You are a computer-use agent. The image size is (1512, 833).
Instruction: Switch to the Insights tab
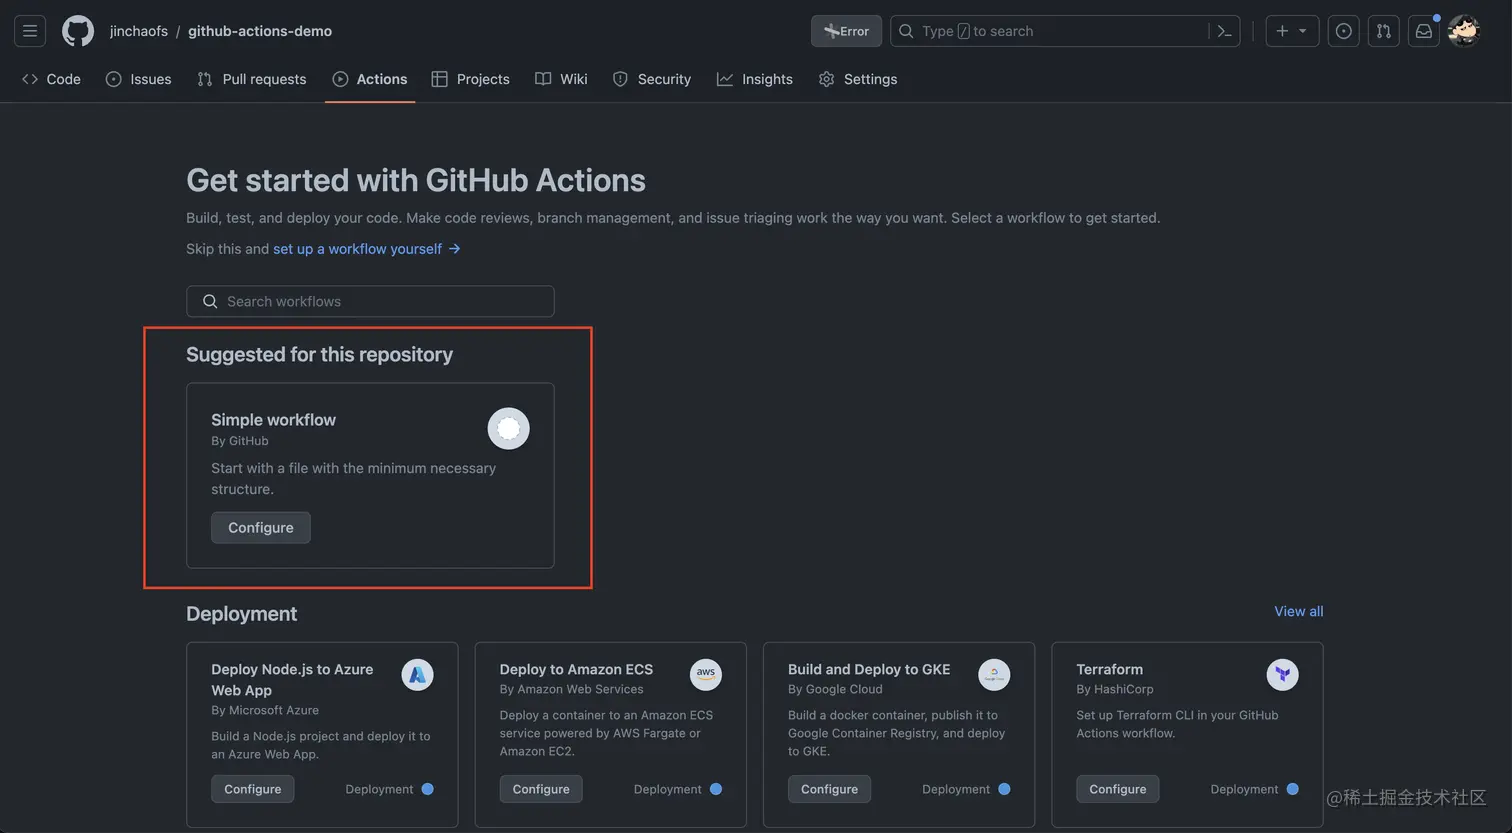(755, 79)
